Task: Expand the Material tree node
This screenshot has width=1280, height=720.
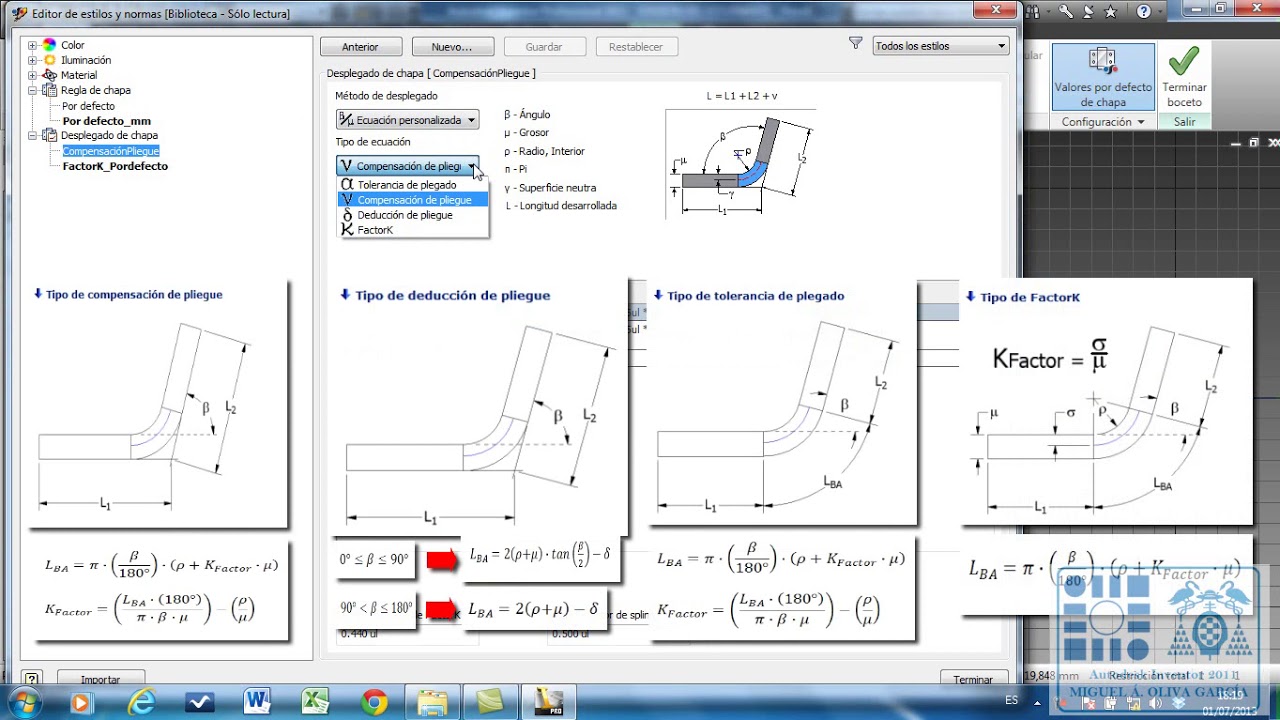Action: pyautogui.click(x=32, y=75)
